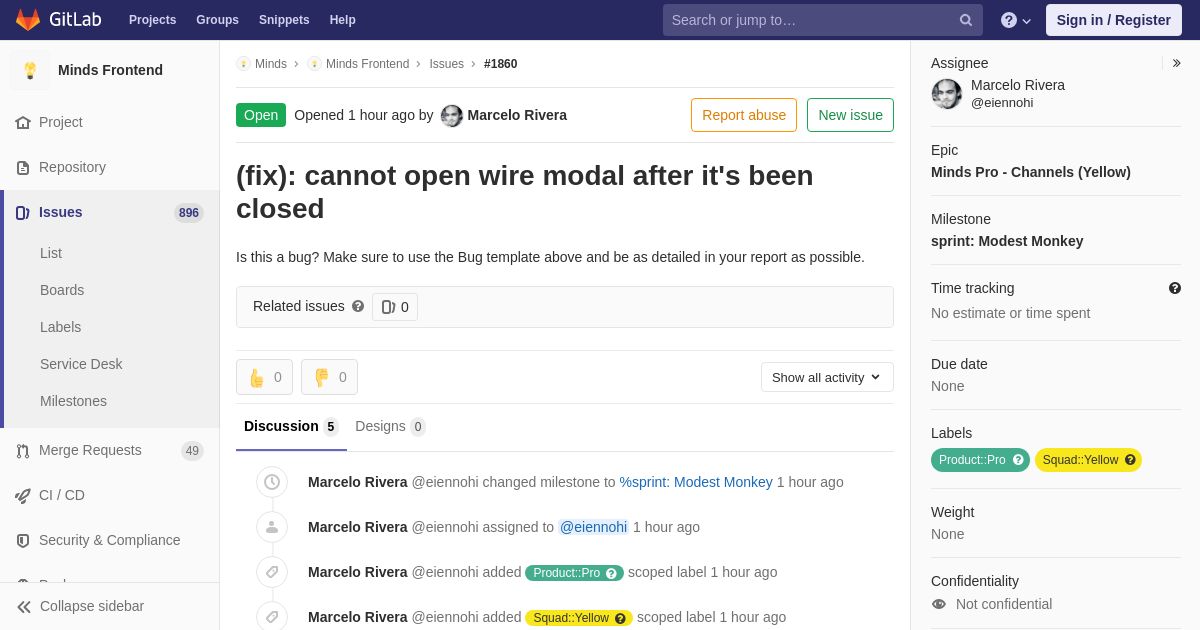Click the related issues count badge
This screenshot has height=630, width=1200.
(x=395, y=307)
